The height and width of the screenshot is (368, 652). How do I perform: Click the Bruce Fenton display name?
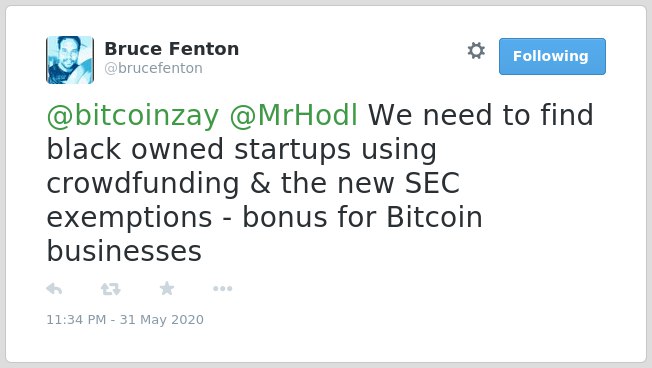(x=172, y=49)
